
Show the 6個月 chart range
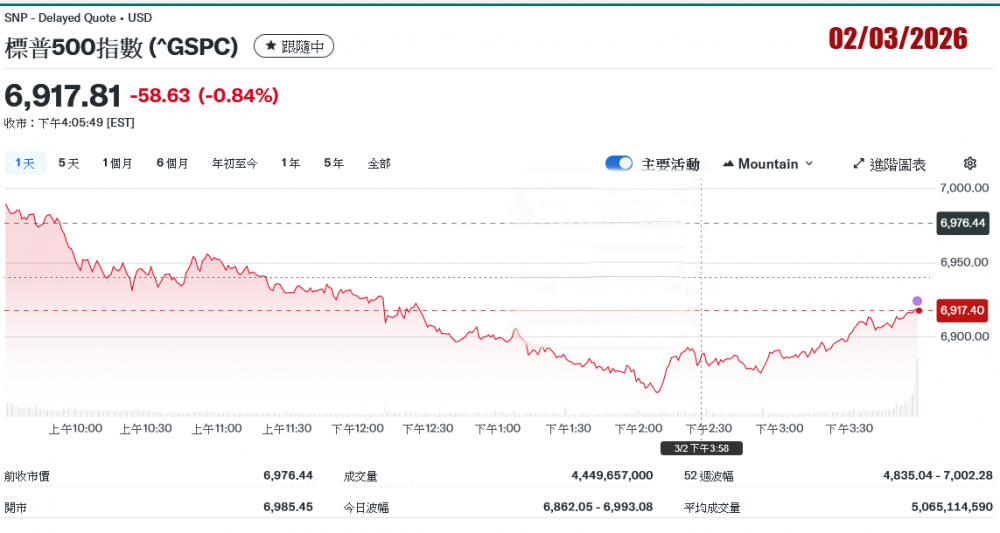172,163
